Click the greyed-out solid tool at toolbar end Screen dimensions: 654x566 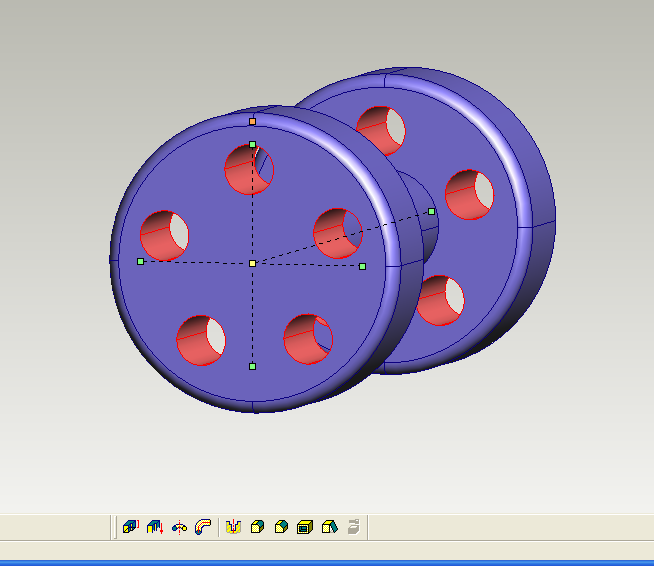353,527
